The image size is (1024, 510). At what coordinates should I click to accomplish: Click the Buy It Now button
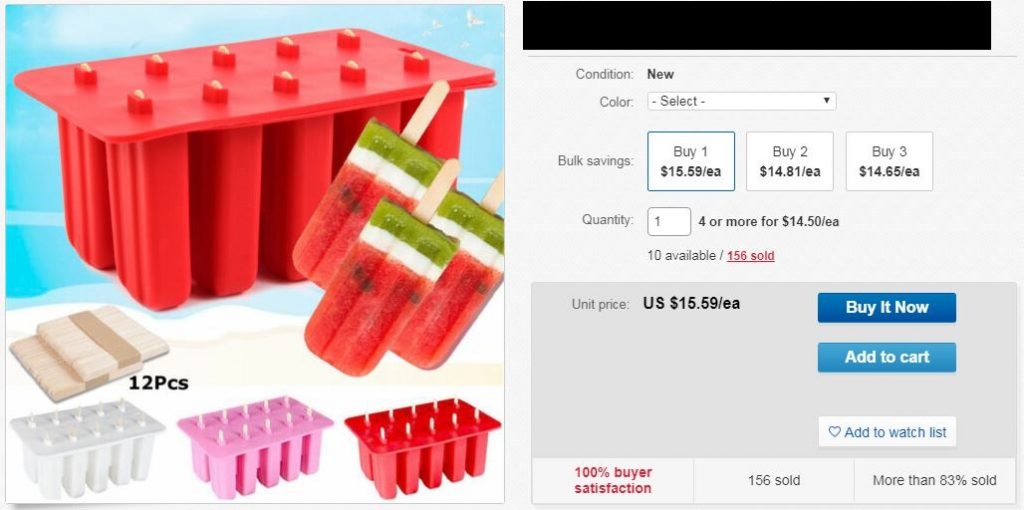[x=887, y=308]
